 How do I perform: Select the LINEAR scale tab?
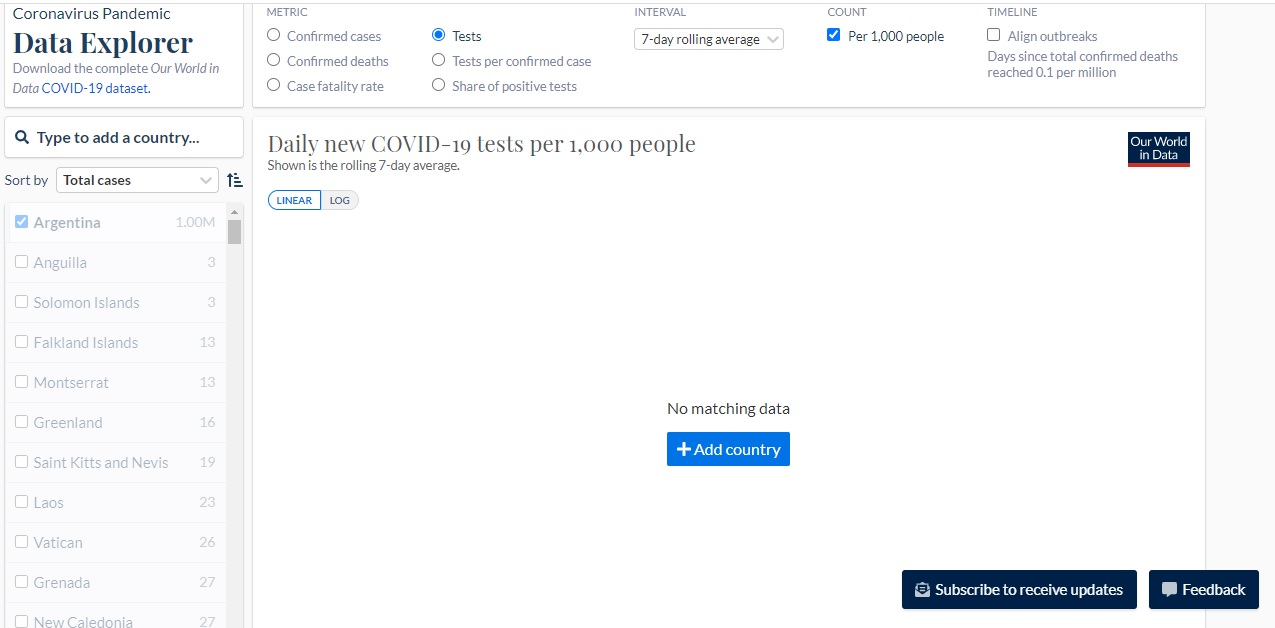(294, 200)
